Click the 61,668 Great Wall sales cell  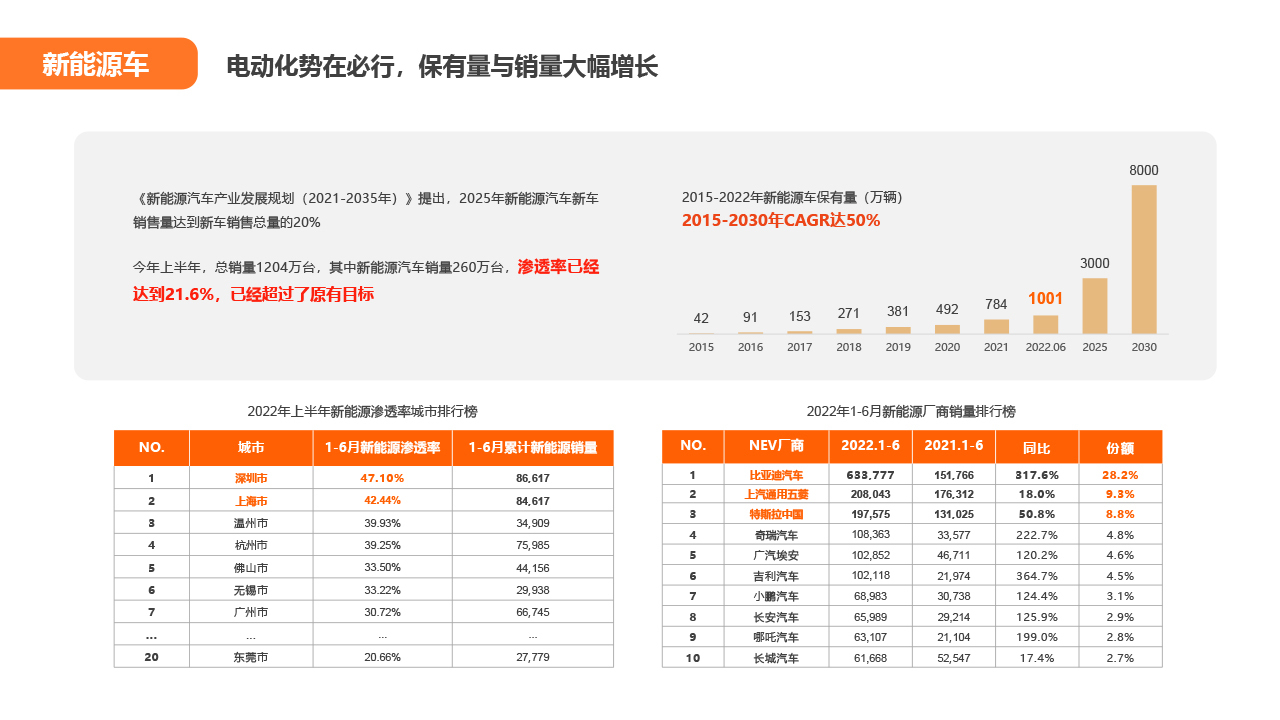[x=871, y=658]
